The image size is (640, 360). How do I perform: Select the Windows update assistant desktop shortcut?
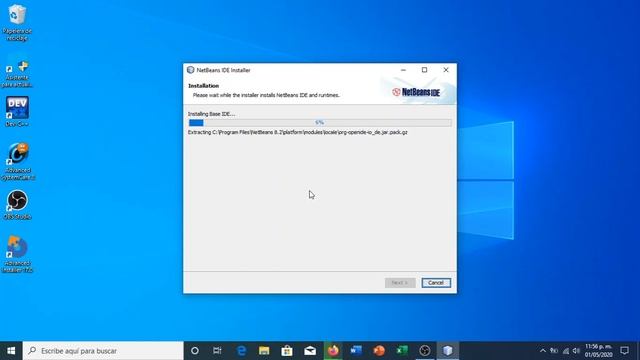(x=17, y=72)
